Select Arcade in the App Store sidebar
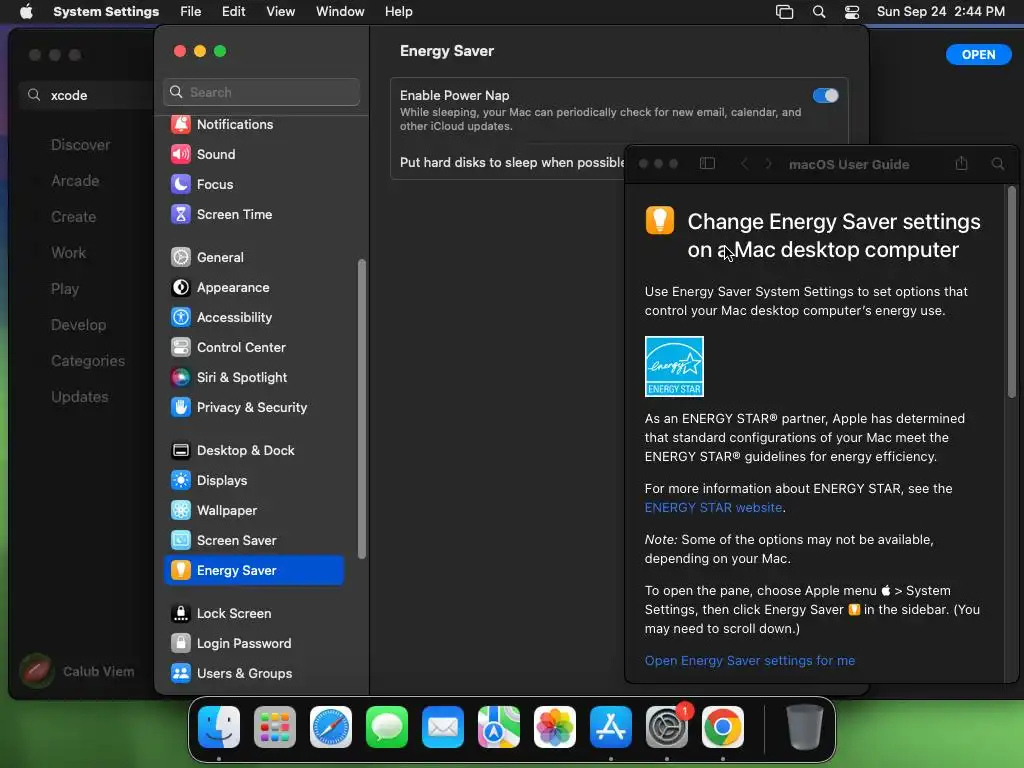 [75, 181]
